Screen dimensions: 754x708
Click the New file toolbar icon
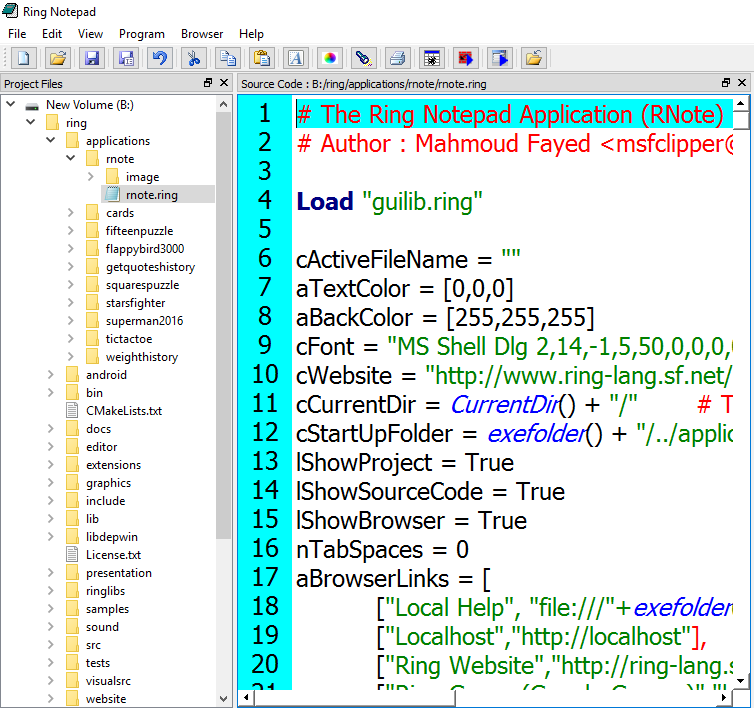pos(23,58)
